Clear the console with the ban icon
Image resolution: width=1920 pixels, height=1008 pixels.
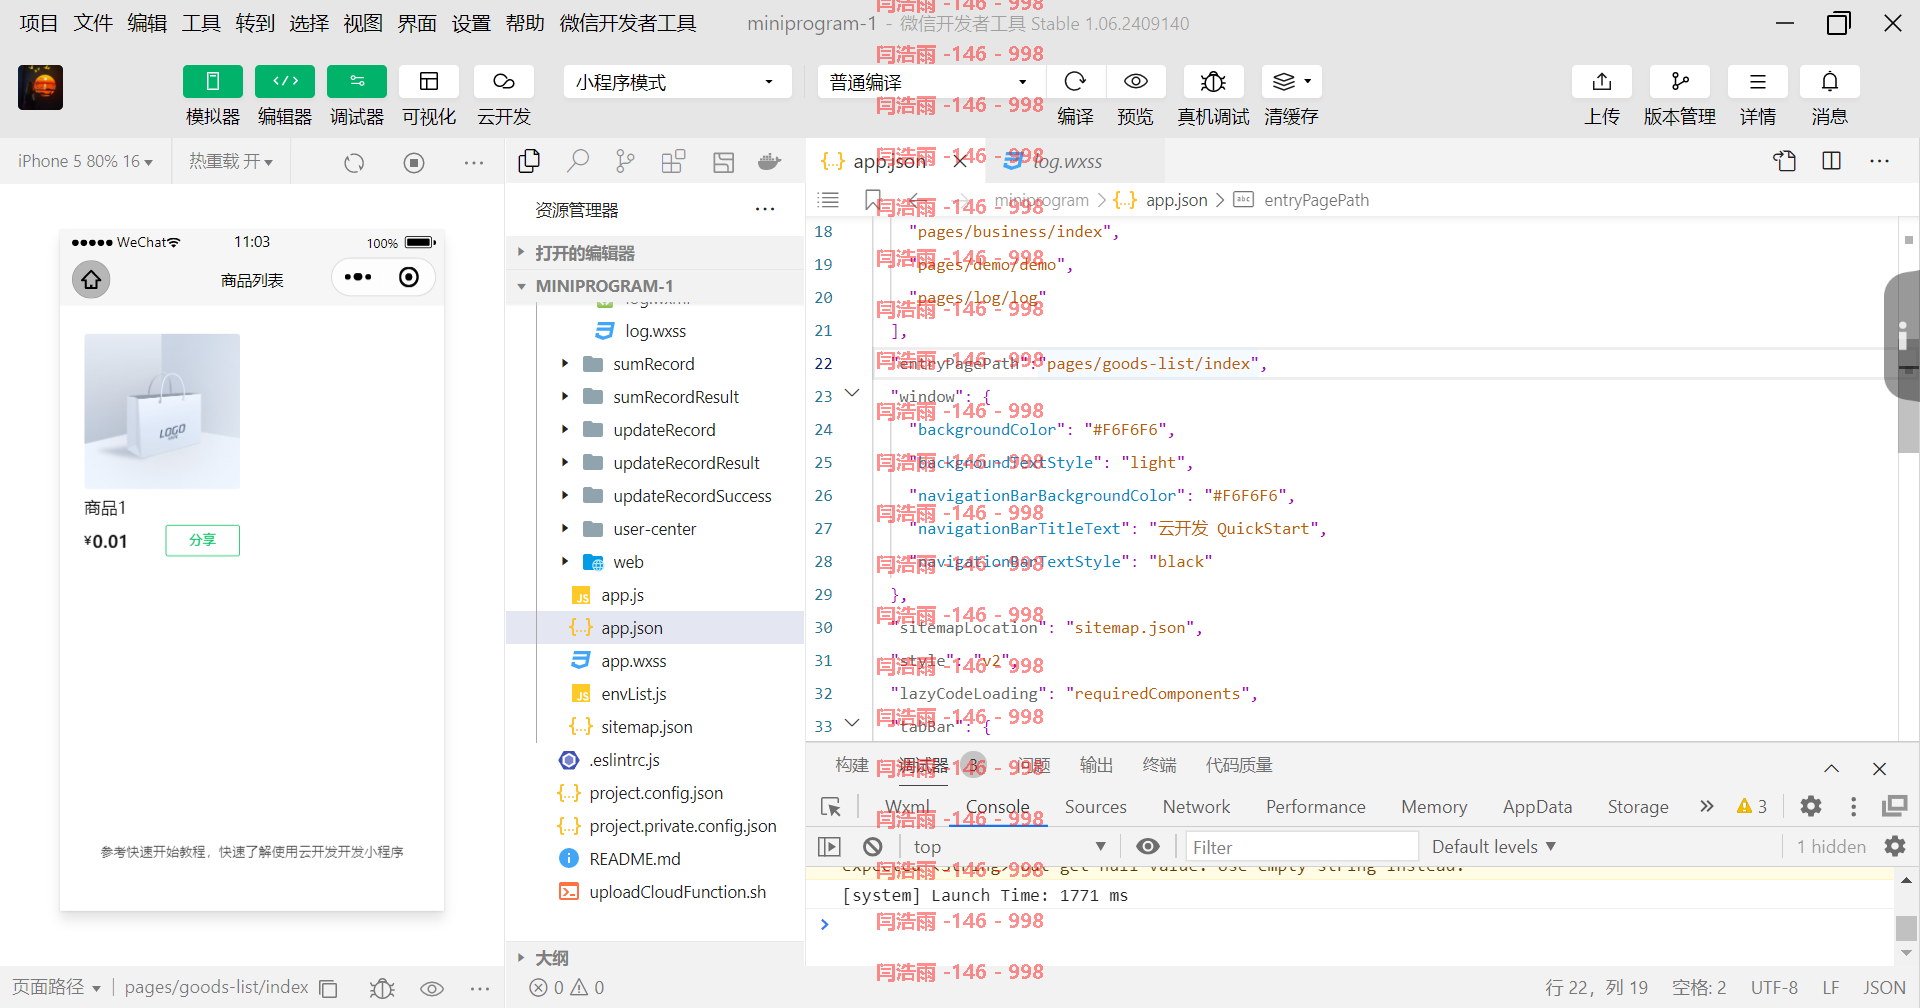tap(873, 847)
